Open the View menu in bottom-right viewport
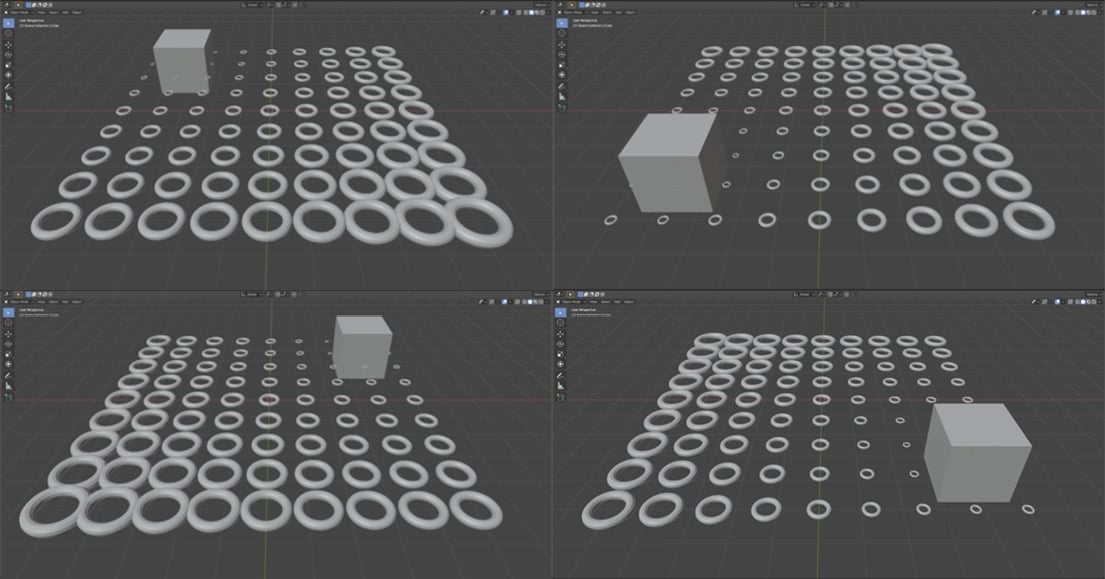The height and width of the screenshot is (579, 1105). [x=595, y=301]
